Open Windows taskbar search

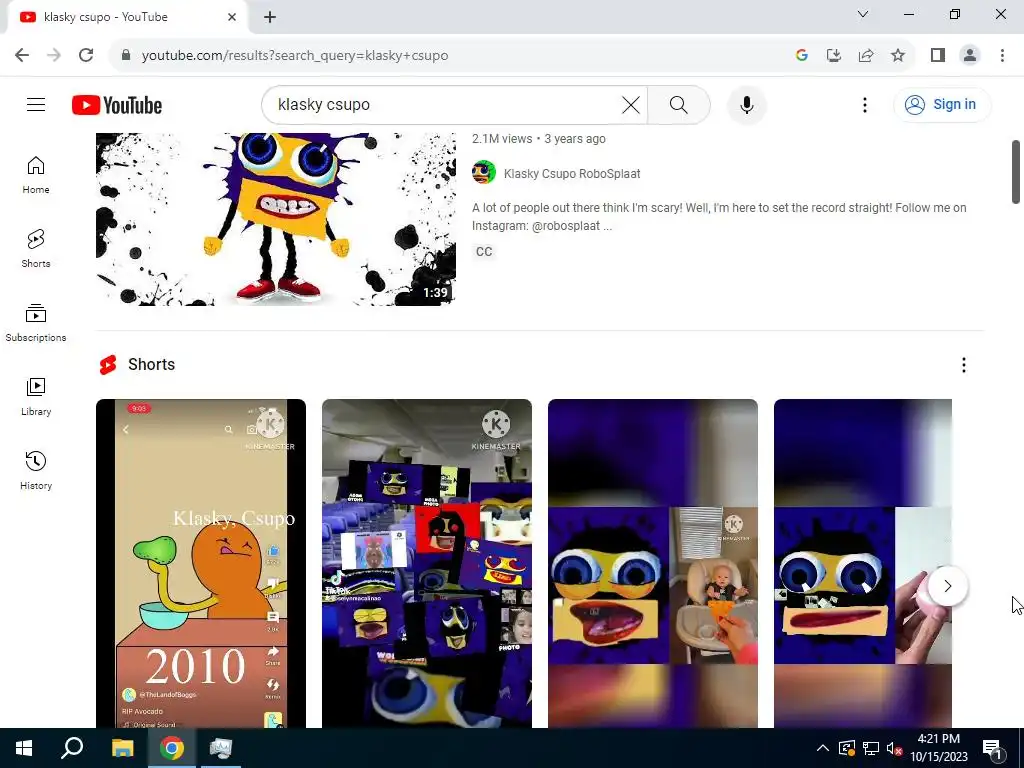[x=72, y=748]
